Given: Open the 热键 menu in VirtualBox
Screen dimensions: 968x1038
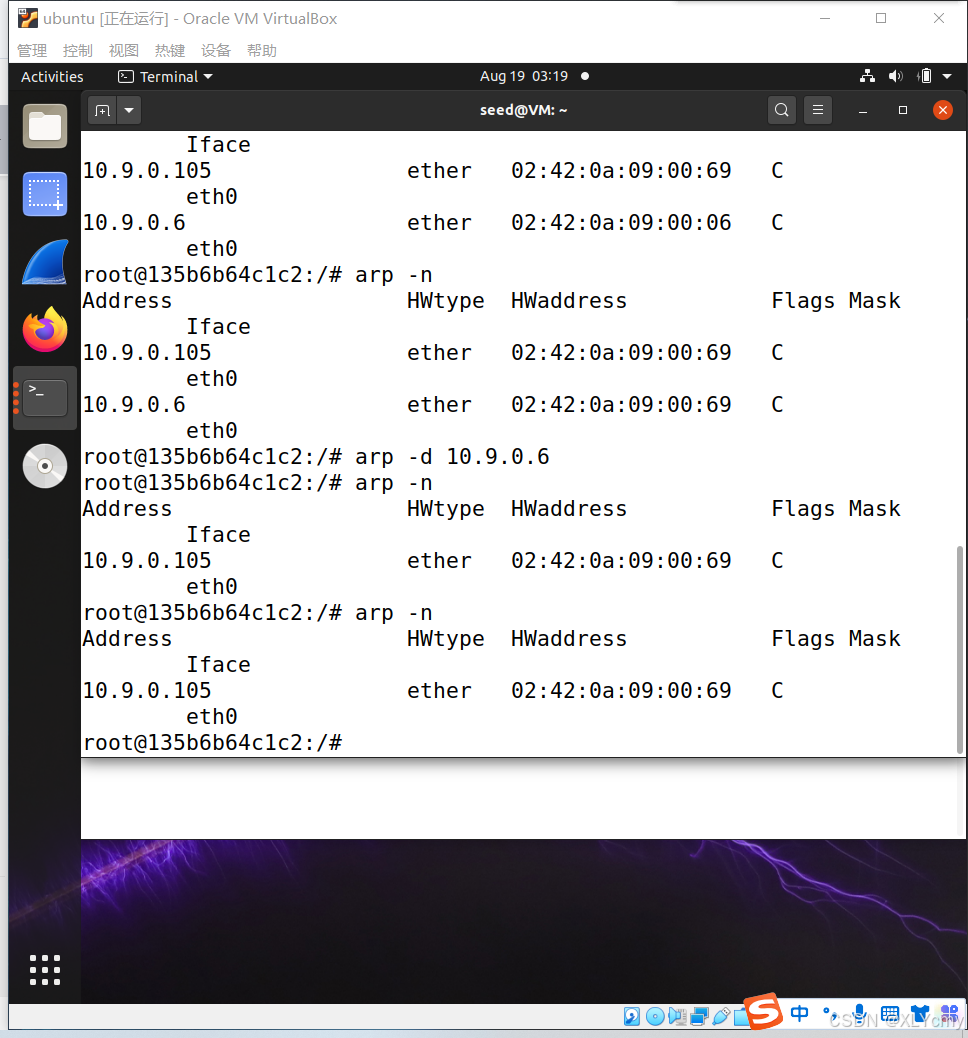Looking at the screenshot, I should pyautogui.click(x=169, y=50).
